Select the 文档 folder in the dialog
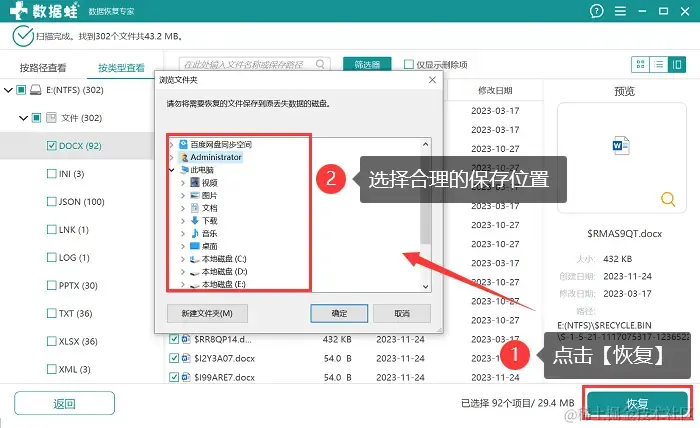700x428 pixels. (x=204, y=208)
